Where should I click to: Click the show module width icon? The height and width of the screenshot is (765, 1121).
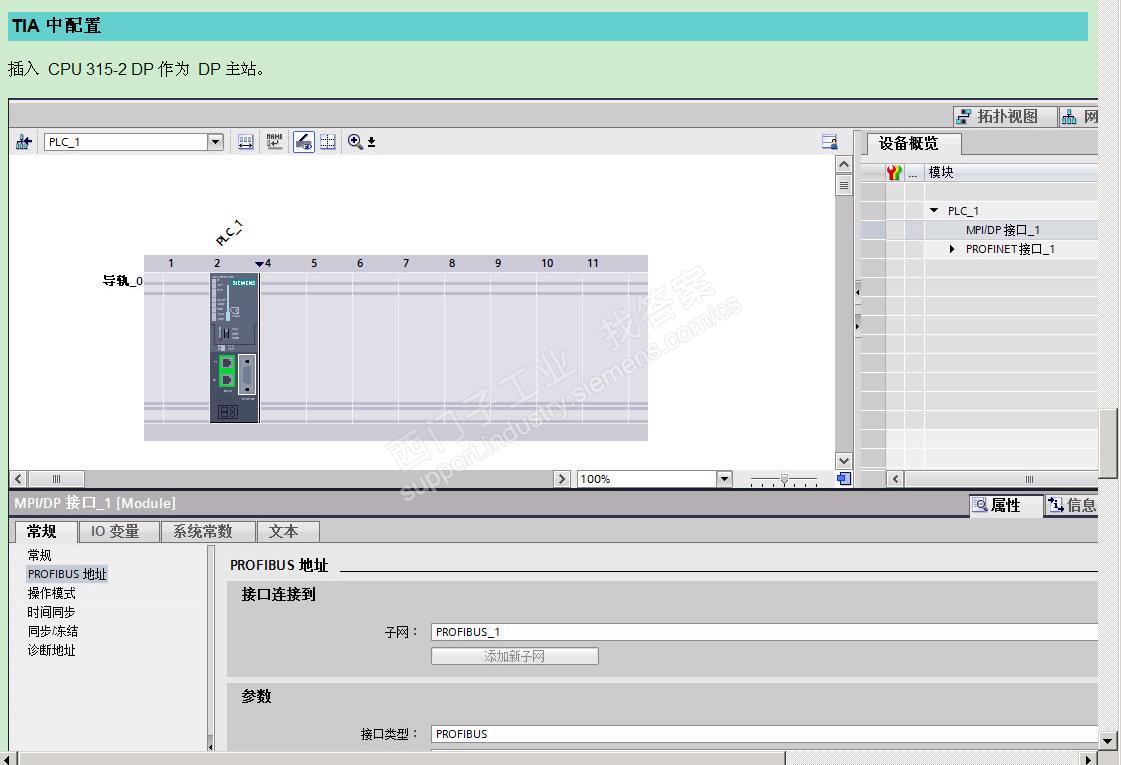click(245, 142)
